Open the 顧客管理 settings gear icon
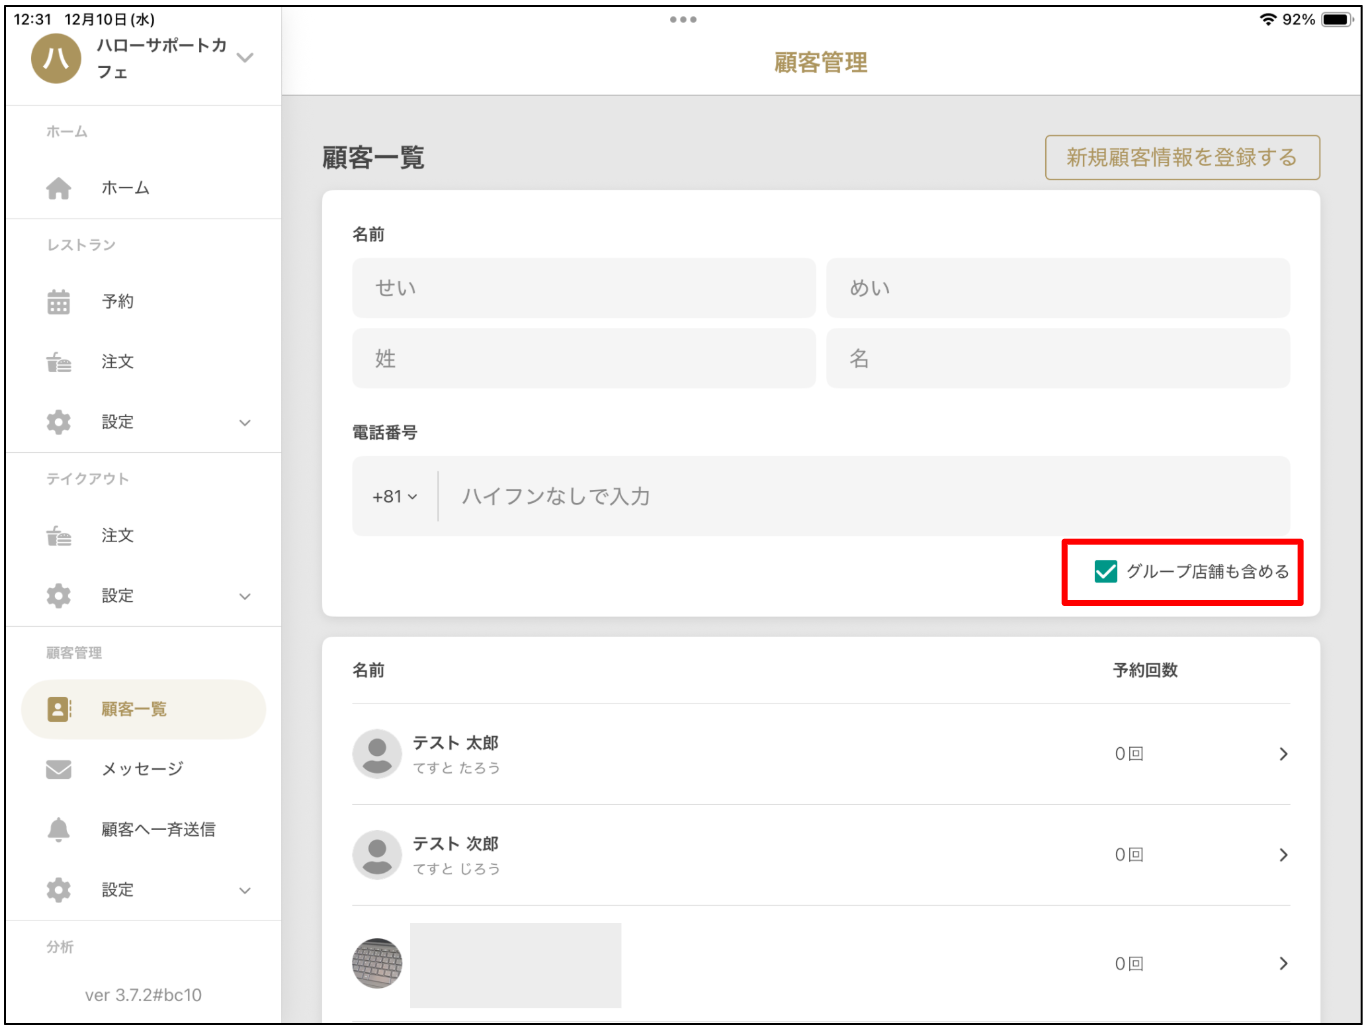Screen dimensions: 1368x1030 pyautogui.click(x=58, y=889)
